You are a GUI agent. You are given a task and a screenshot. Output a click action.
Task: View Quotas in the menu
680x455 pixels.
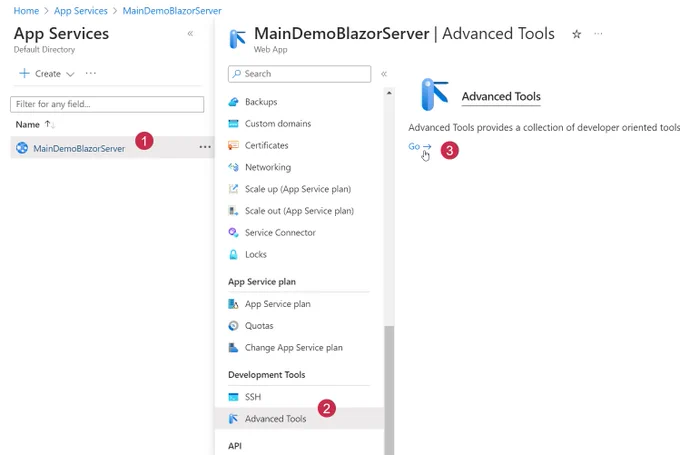pos(259,326)
